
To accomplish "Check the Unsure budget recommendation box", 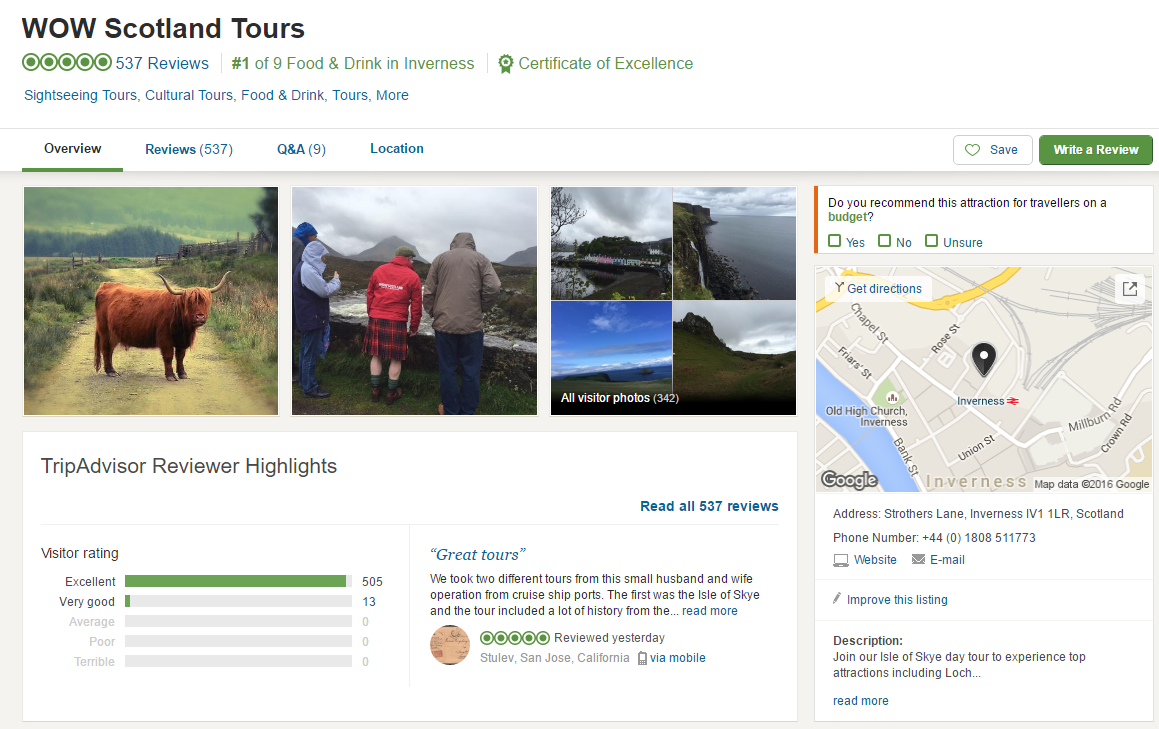I will pos(931,241).
